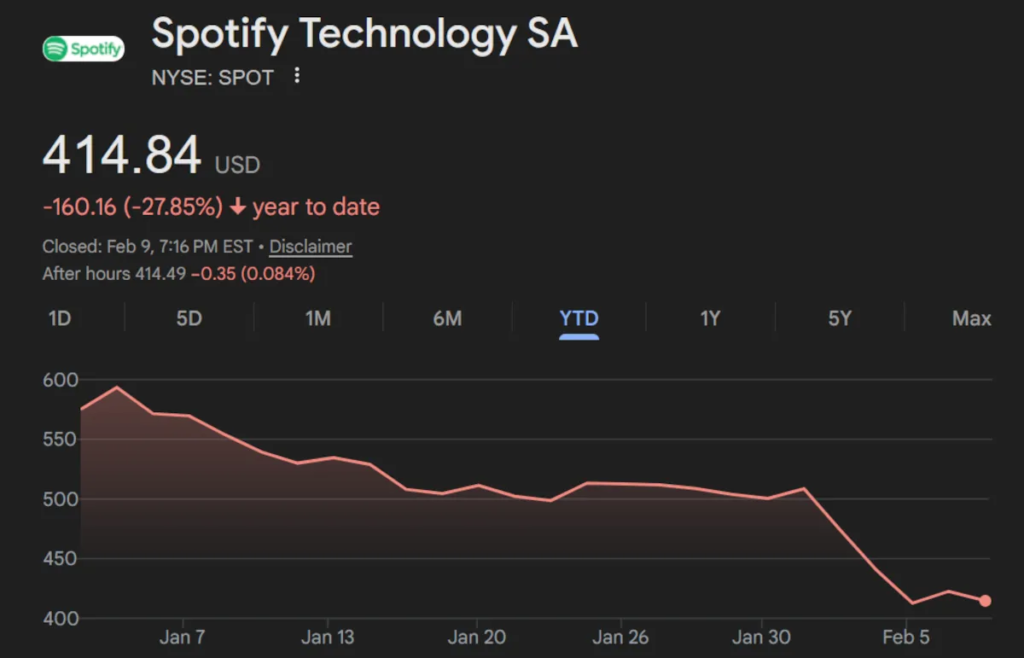Click the year to date change text
1024x658 pixels.
point(315,208)
